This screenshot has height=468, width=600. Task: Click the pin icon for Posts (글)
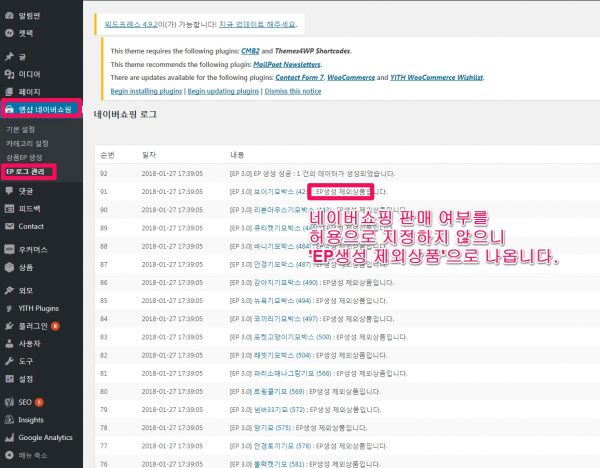9,57
